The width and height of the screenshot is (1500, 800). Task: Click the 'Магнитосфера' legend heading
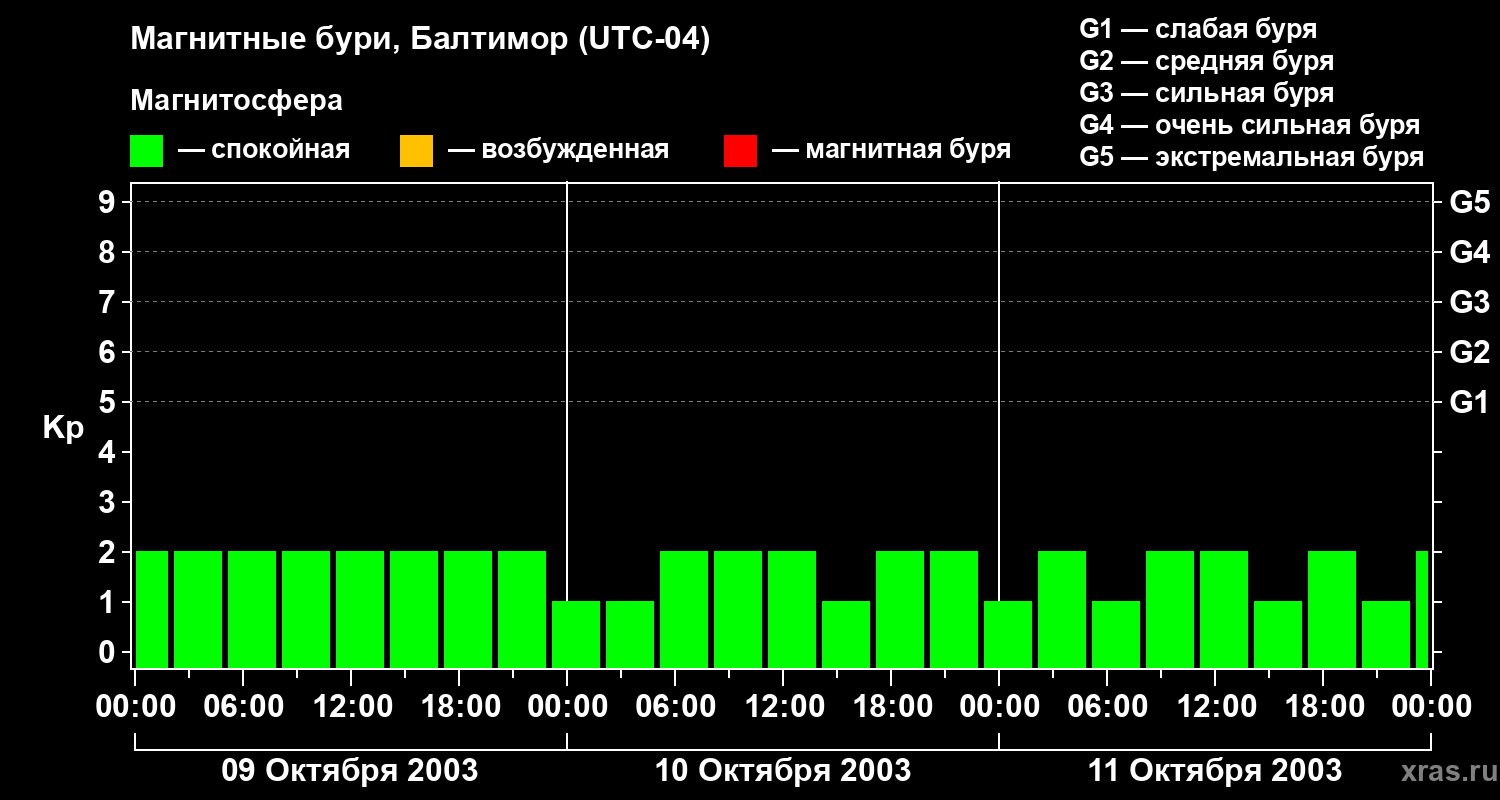tap(236, 101)
